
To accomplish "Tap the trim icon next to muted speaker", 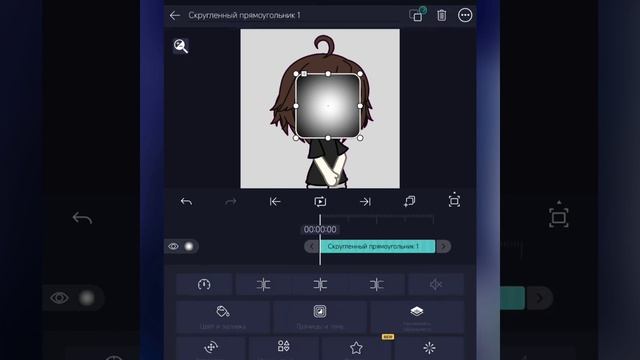I will coord(376,284).
